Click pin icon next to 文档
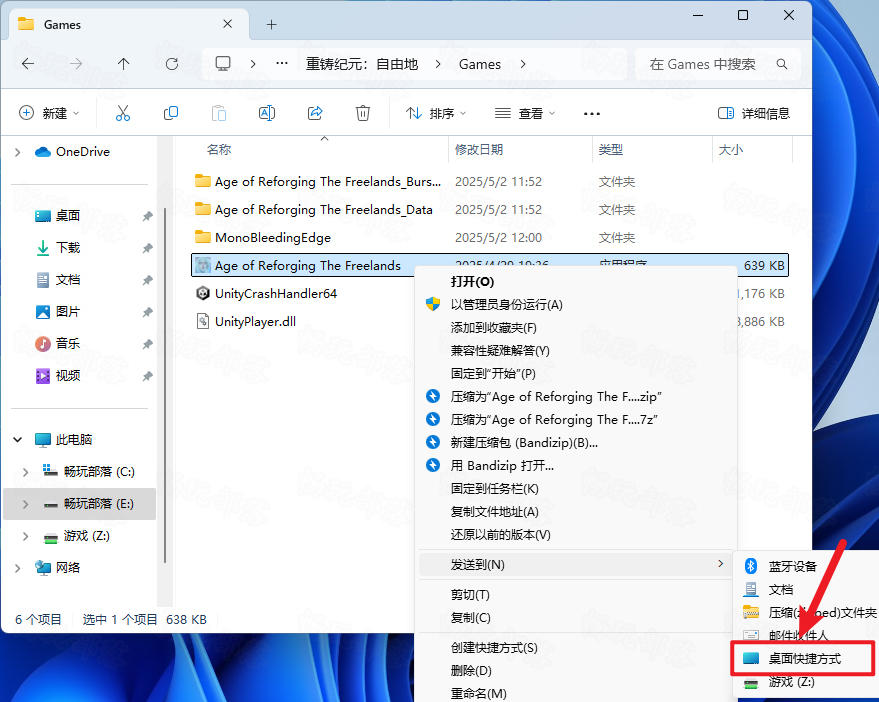879x702 pixels. click(x=147, y=280)
